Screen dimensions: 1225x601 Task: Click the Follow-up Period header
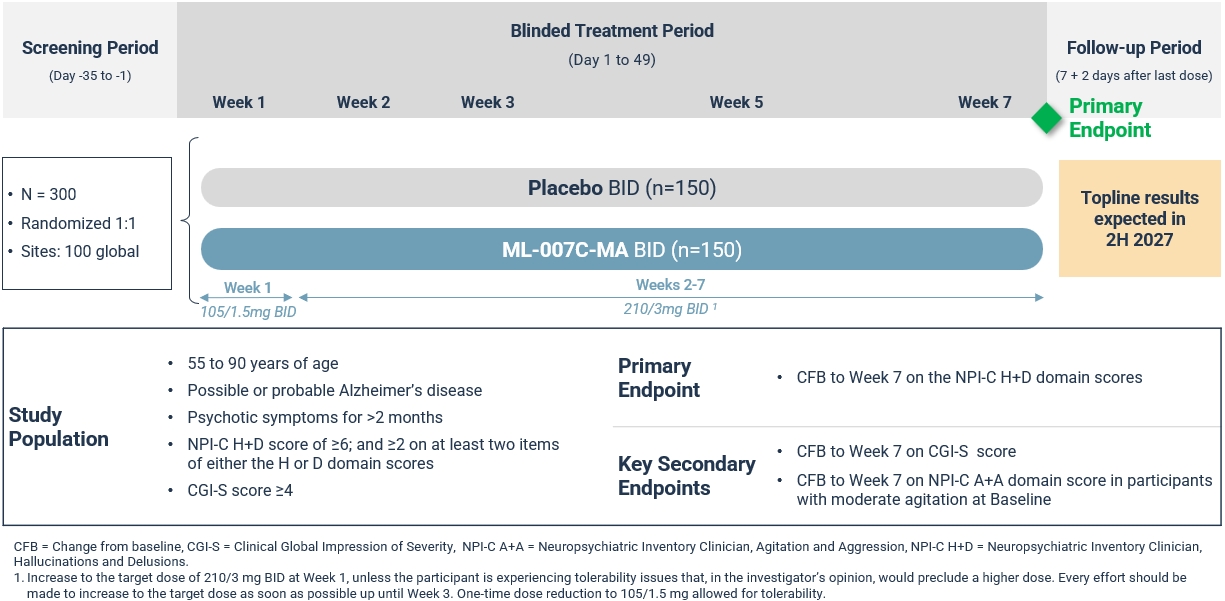tap(1134, 48)
